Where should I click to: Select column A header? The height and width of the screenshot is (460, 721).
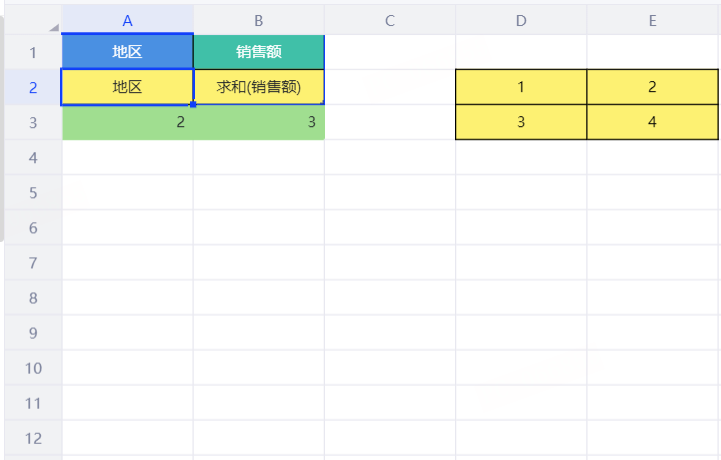point(127,20)
